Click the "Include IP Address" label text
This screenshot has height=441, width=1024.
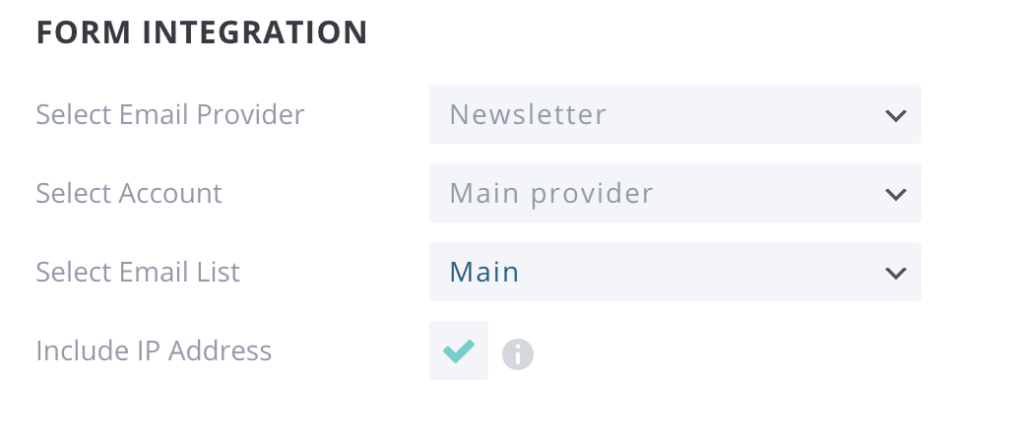[x=154, y=351]
